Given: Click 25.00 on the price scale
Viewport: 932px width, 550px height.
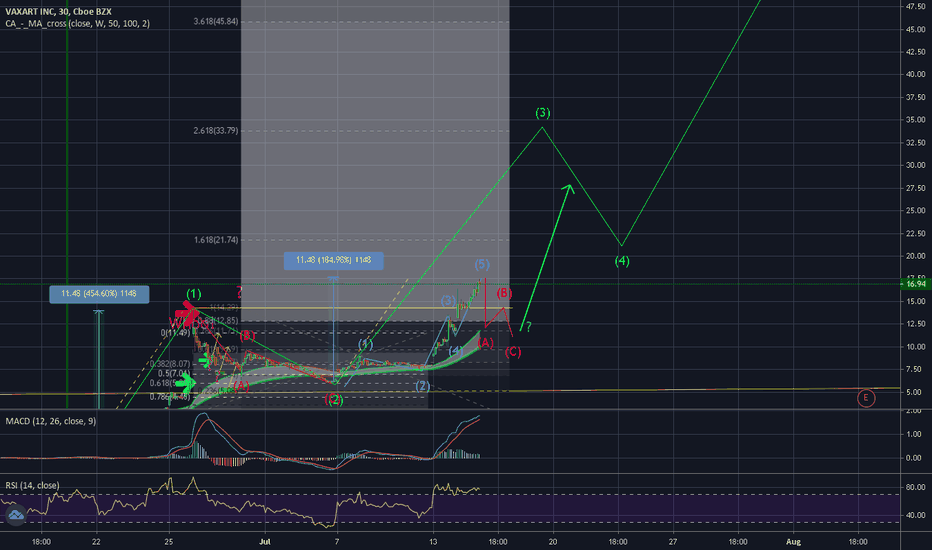Looking at the screenshot, I should (915, 210).
